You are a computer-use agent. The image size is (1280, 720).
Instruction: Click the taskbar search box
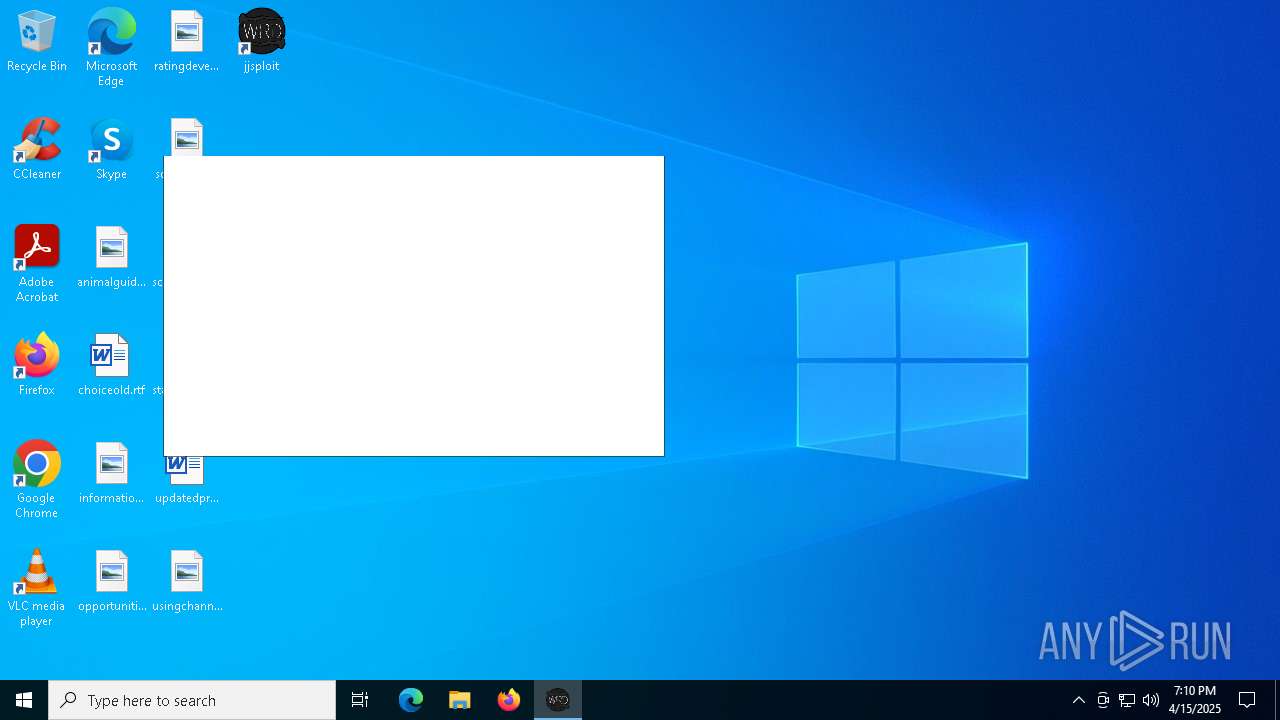pos(192,700)
